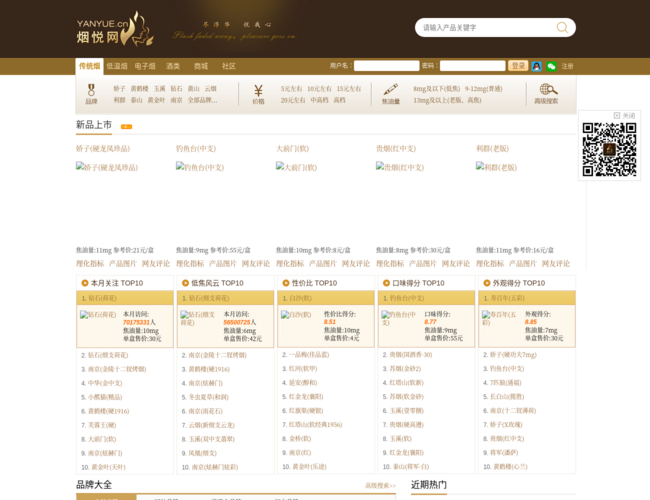Click the orange icon beside 新品上市
The height and width of the screenshot is (500, 650).
tap(126, 127)
